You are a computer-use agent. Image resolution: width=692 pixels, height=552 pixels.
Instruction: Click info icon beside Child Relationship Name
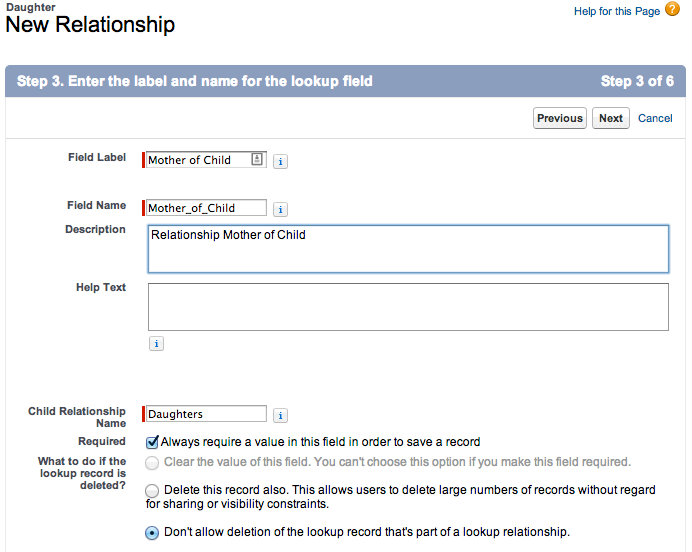click(x=281, y=415)
